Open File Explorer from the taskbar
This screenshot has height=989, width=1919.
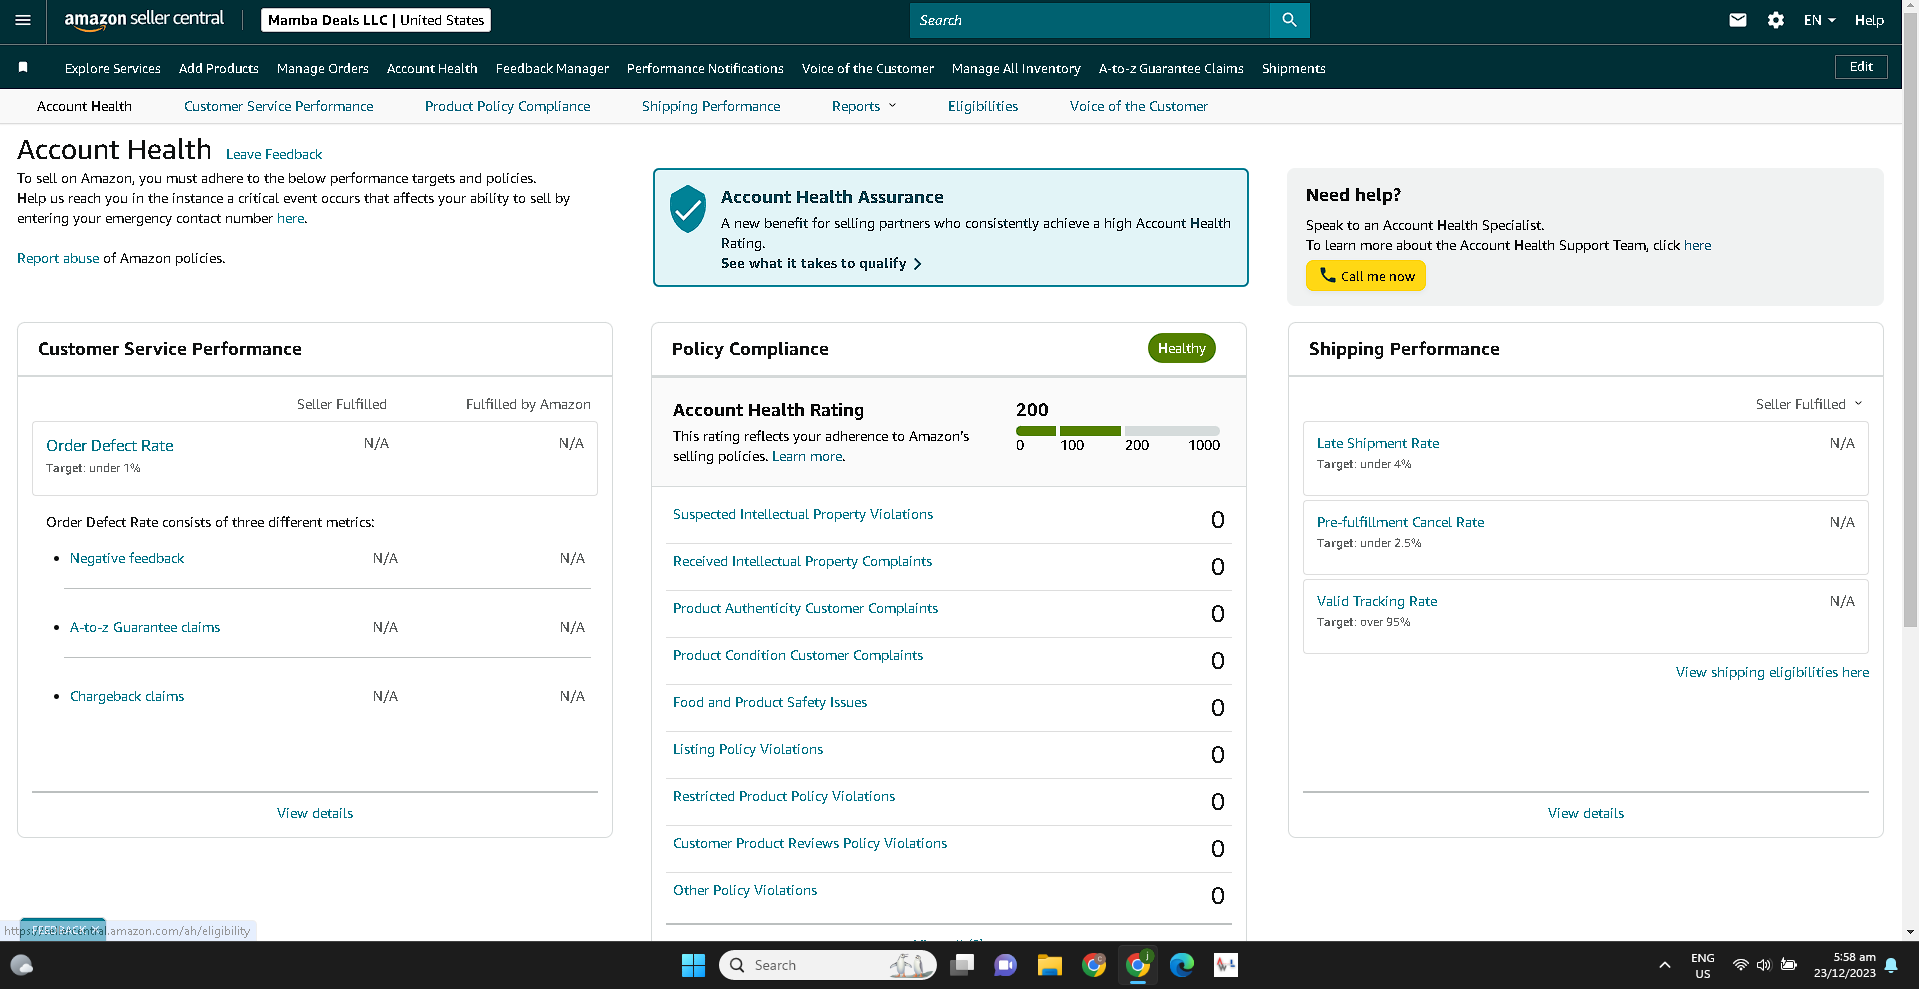click(x=1049, y=965)
